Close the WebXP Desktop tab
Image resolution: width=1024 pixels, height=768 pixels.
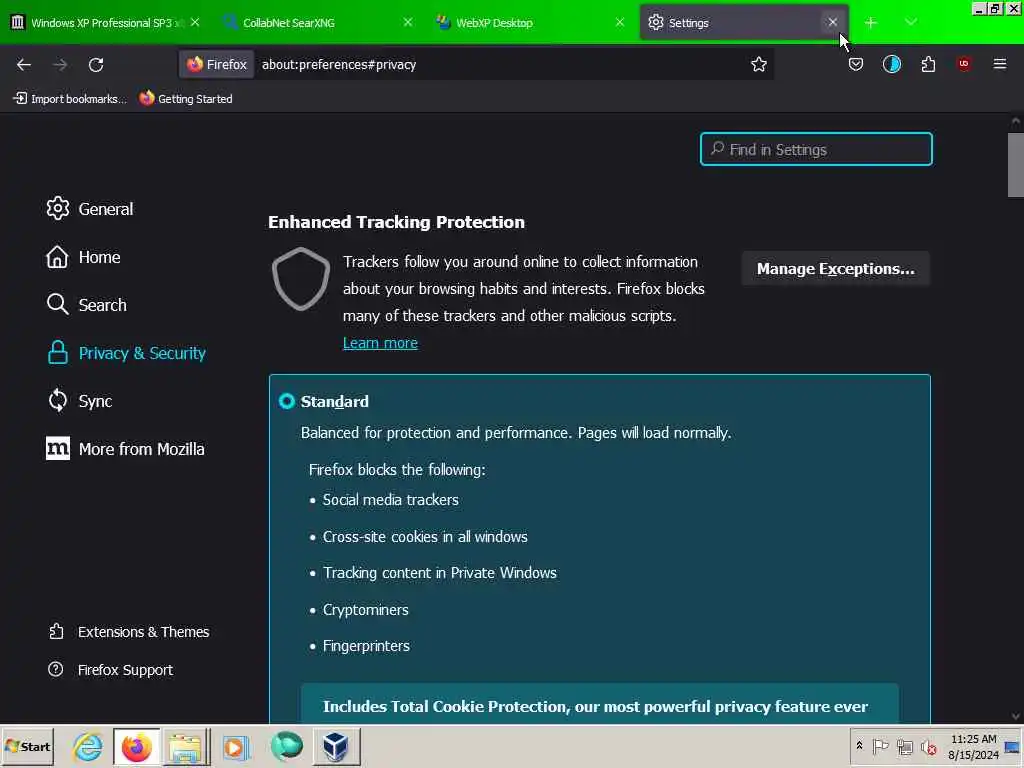coord(620,22)
